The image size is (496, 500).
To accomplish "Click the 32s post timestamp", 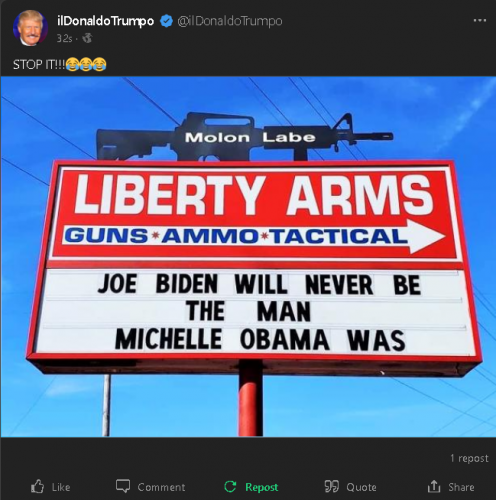I will 64,39.
